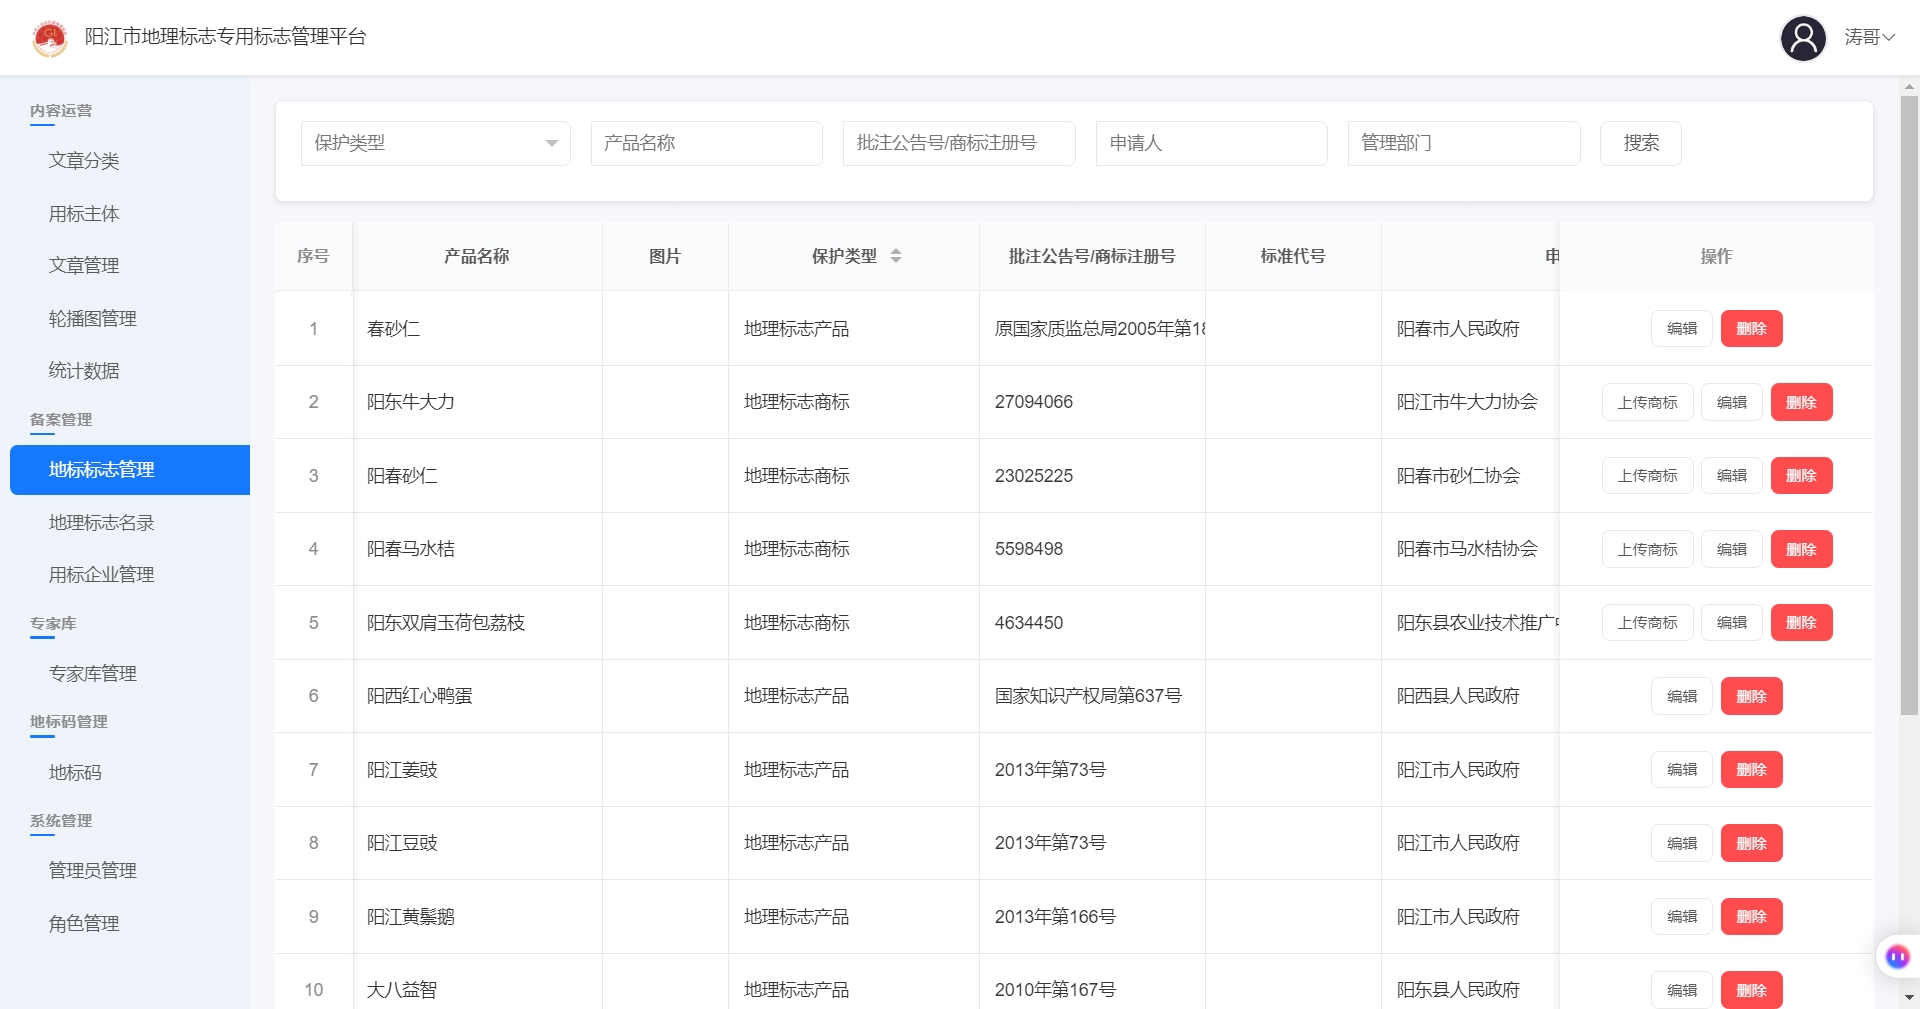Sort by 保护类型 column arrows
This screenshot has height=1009, width=1920.
pyautogui.click(x=896, y=256)
